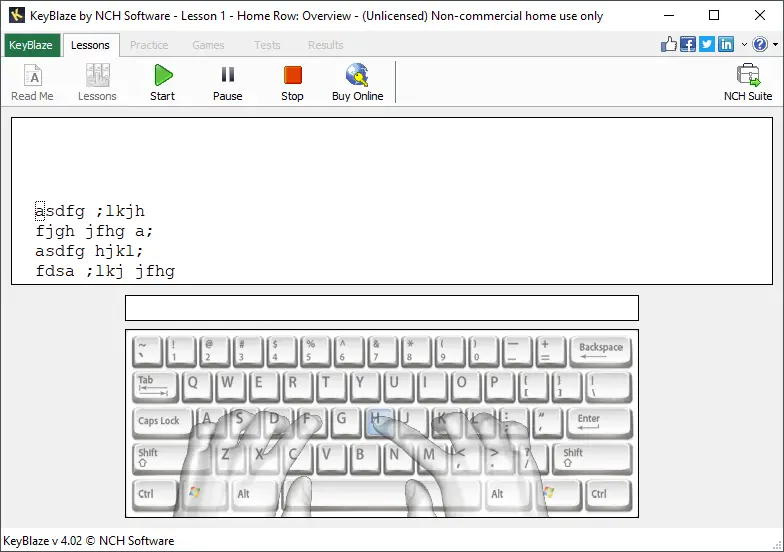Click lesson line 'asdfg hjkl;'
This screenshot has height=552, width=784.
[x=90, y=251]
